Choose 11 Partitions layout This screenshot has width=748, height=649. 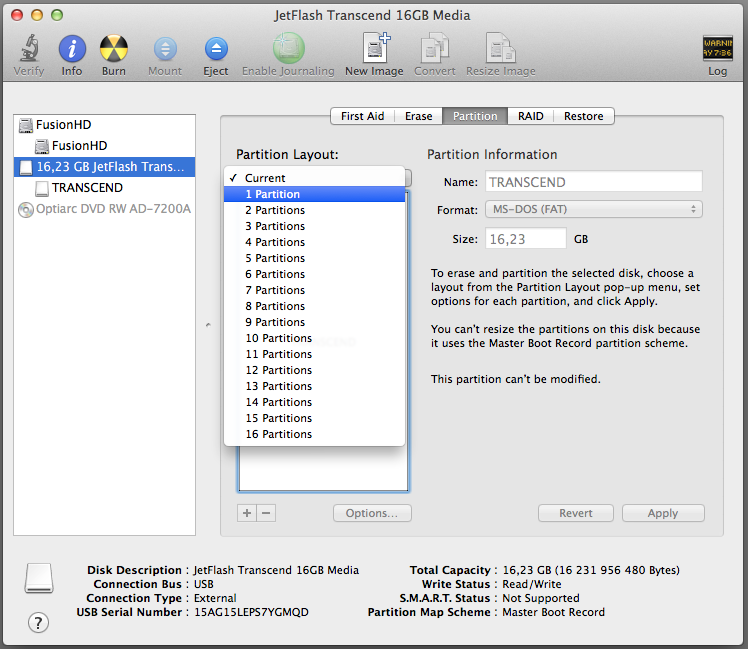[314, 354]
